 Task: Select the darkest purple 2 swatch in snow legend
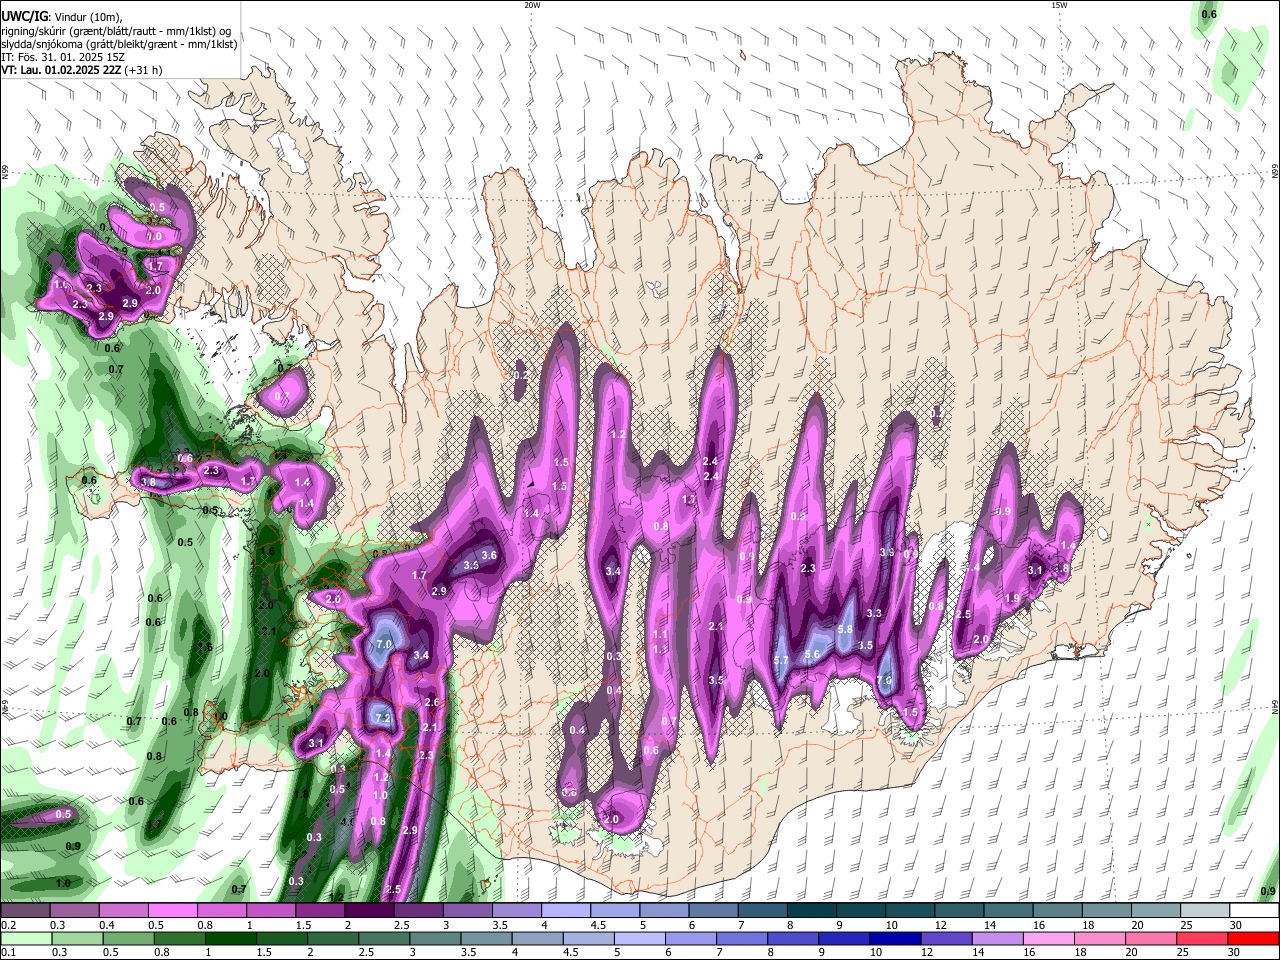coord(369,911)
